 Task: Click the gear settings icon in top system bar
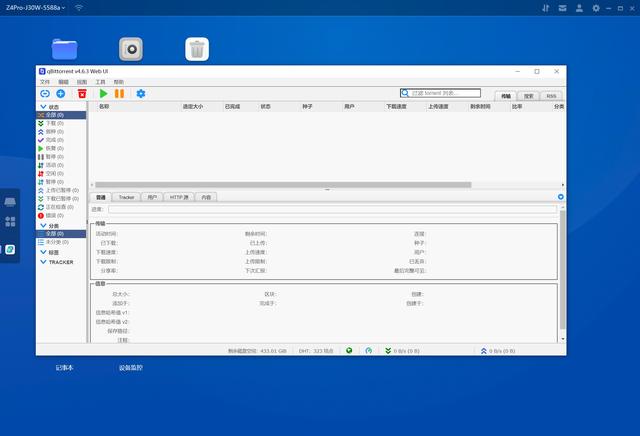click(596, 8)
